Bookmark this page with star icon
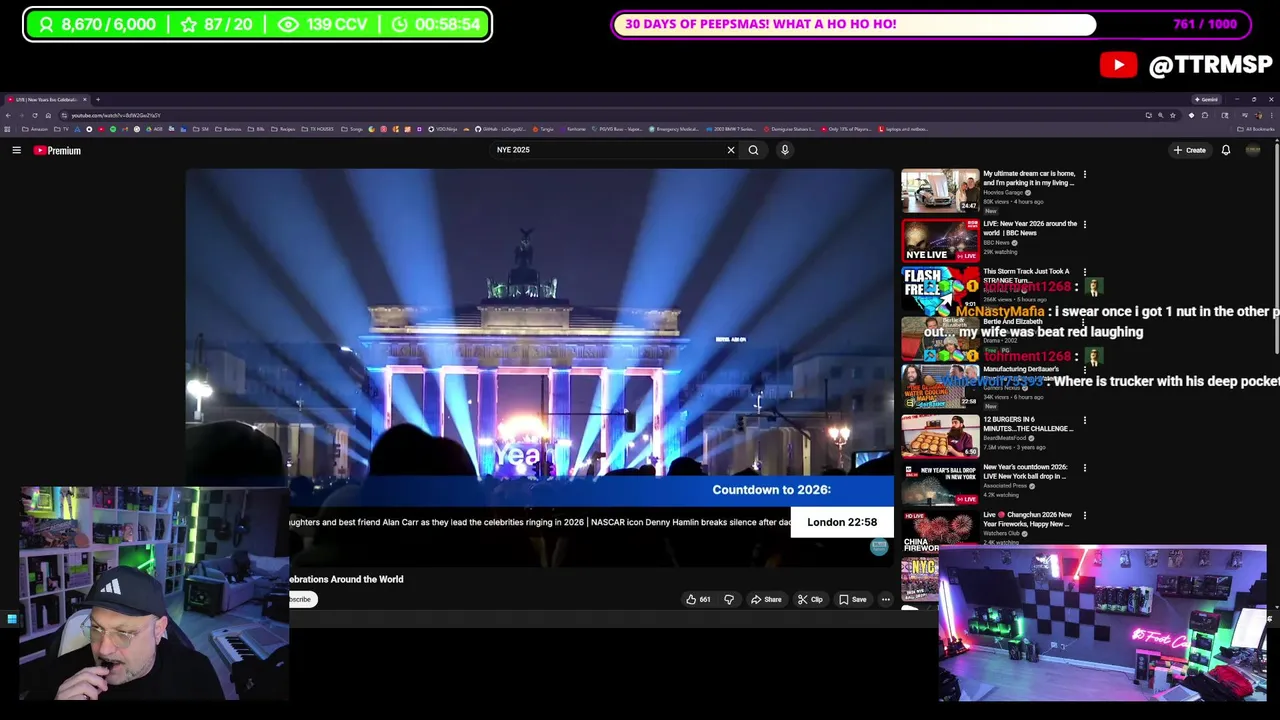Image resolution: width=1280 pixels, height=720 pixels. [1173, 115]
